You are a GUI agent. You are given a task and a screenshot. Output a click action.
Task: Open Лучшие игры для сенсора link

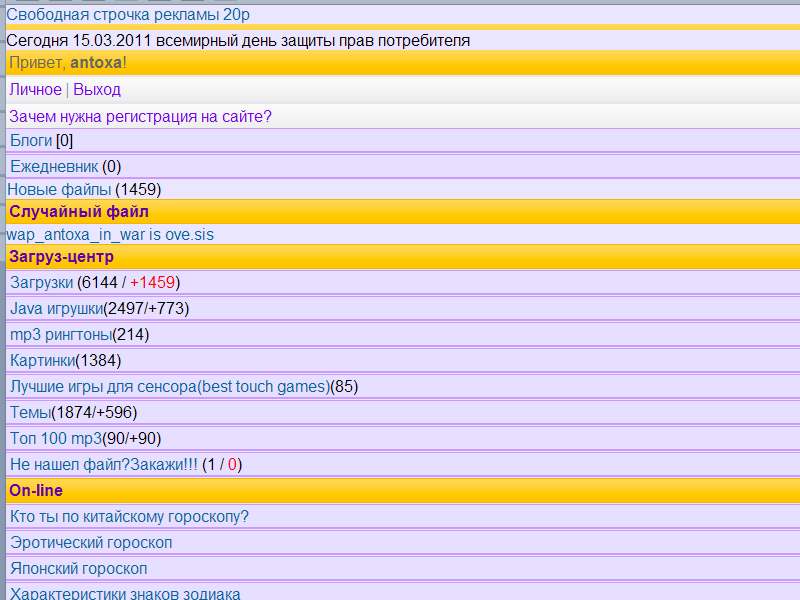[x=169, y=386]
